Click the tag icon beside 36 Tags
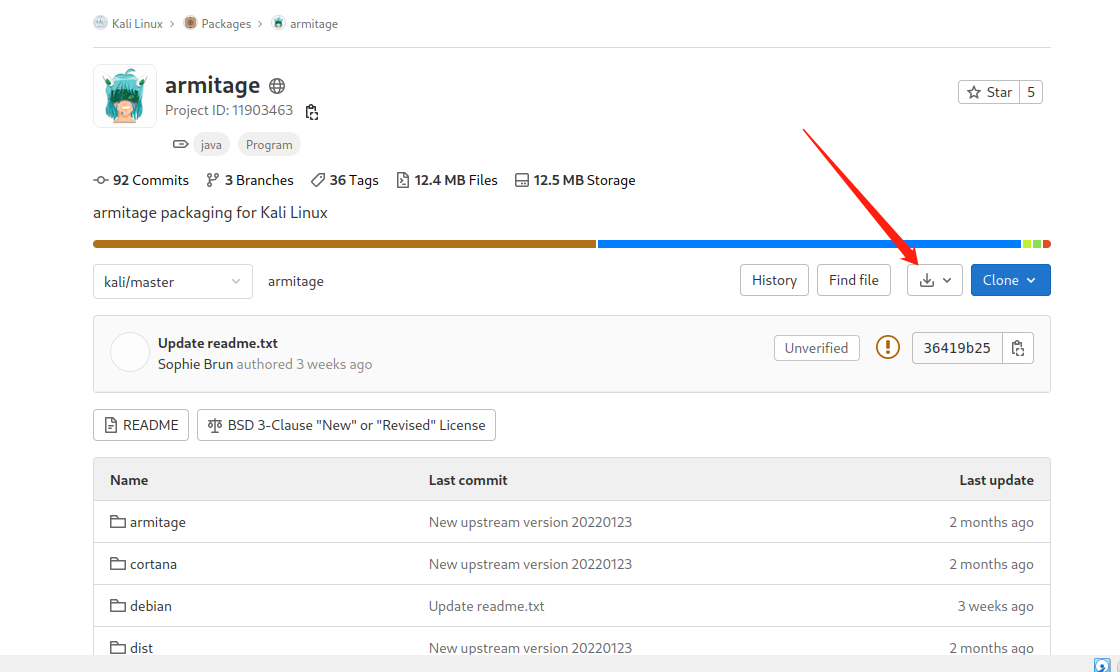 pos(318,180)
